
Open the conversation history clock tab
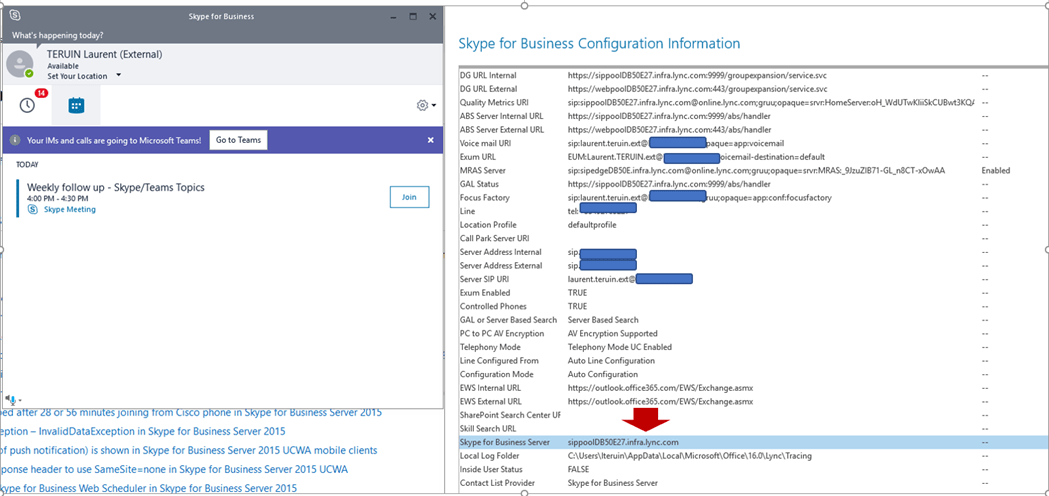click(27, 105)
